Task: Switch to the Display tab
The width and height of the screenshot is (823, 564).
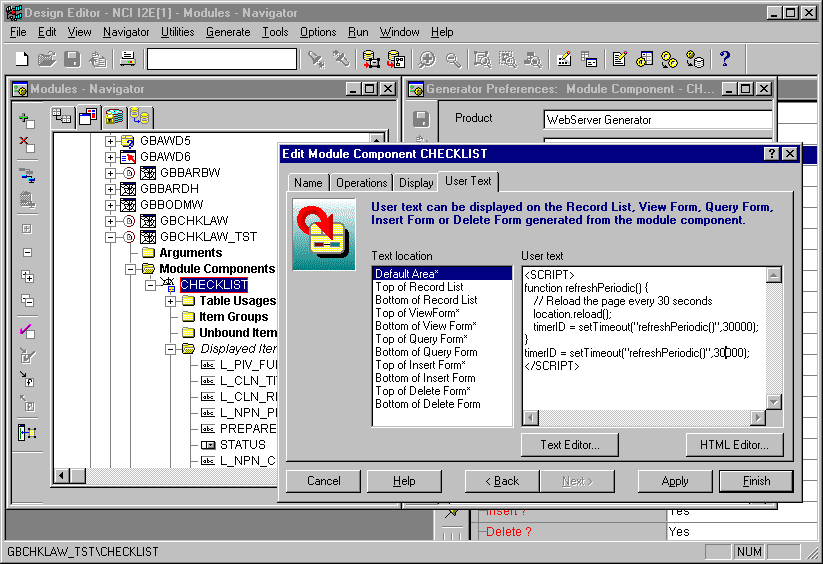Action: 416,183
